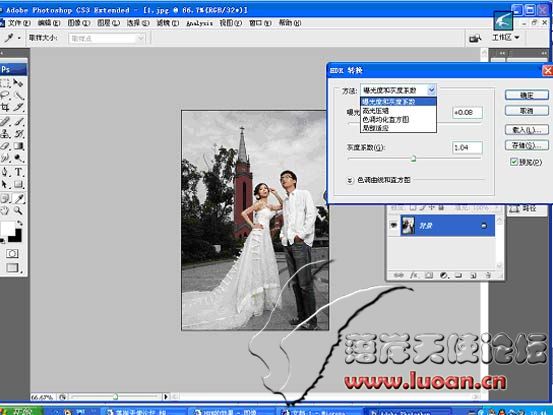Select the Path Selection tool
Viewport: 553px width, 415px height.
tap(5, 184)
